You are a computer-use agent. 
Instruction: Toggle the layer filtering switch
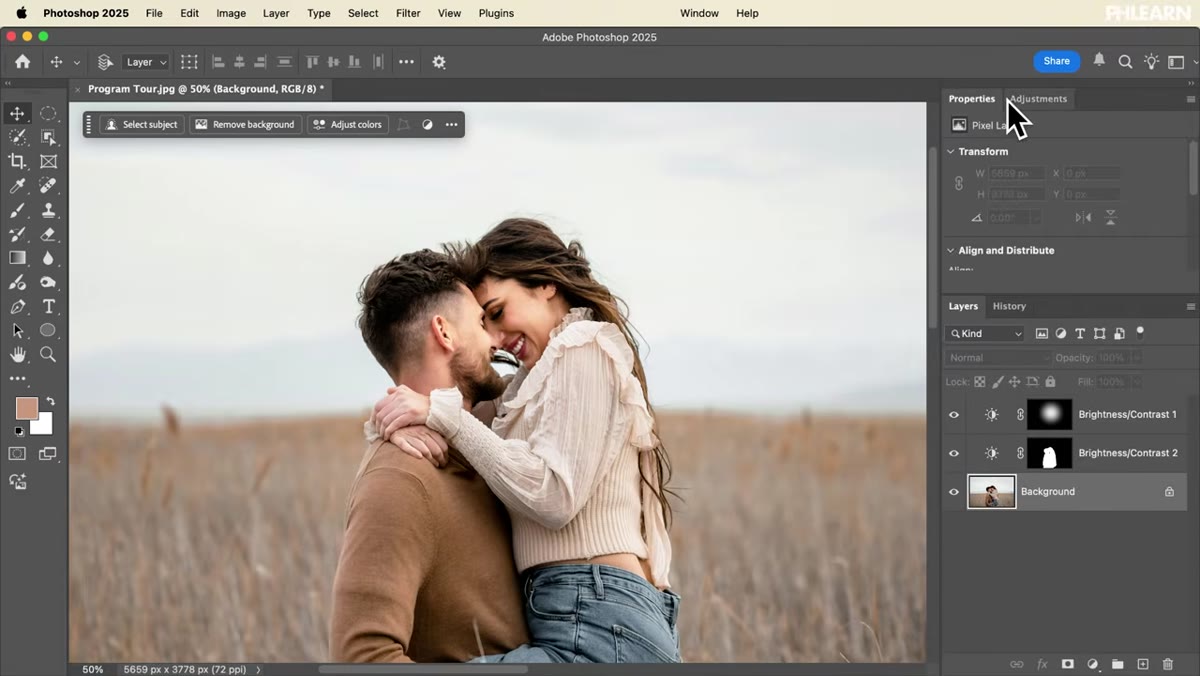1139,333
